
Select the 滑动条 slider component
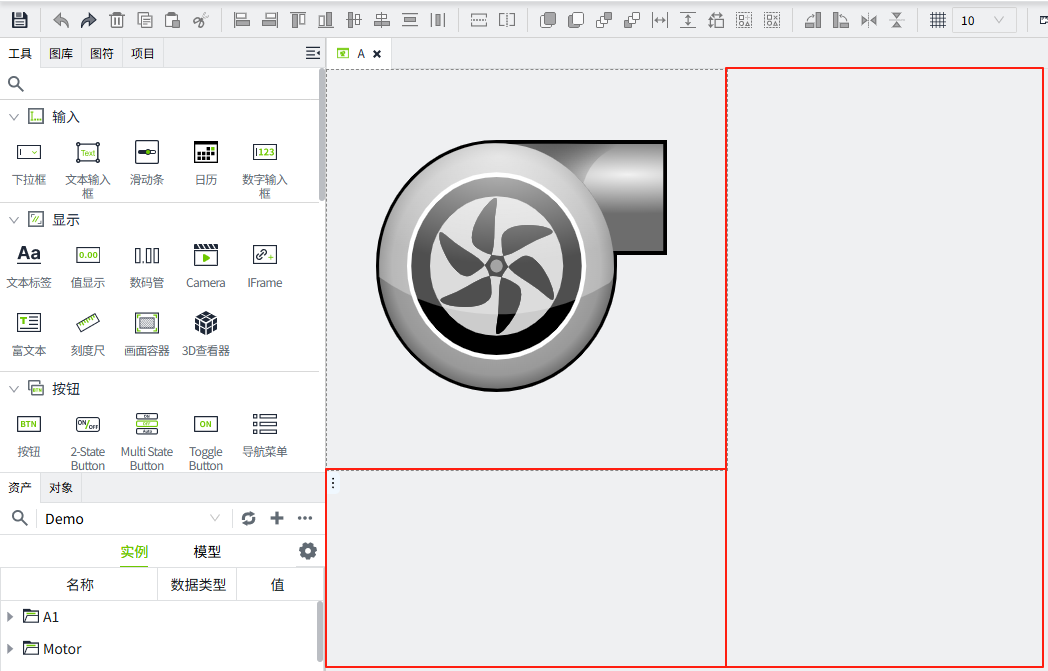(147, 162)
